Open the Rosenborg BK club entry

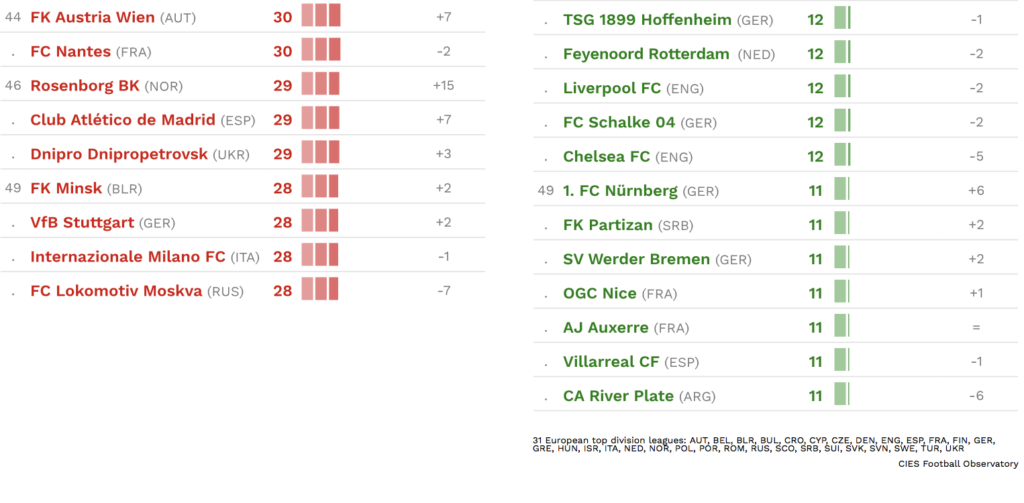coord(85,86)
